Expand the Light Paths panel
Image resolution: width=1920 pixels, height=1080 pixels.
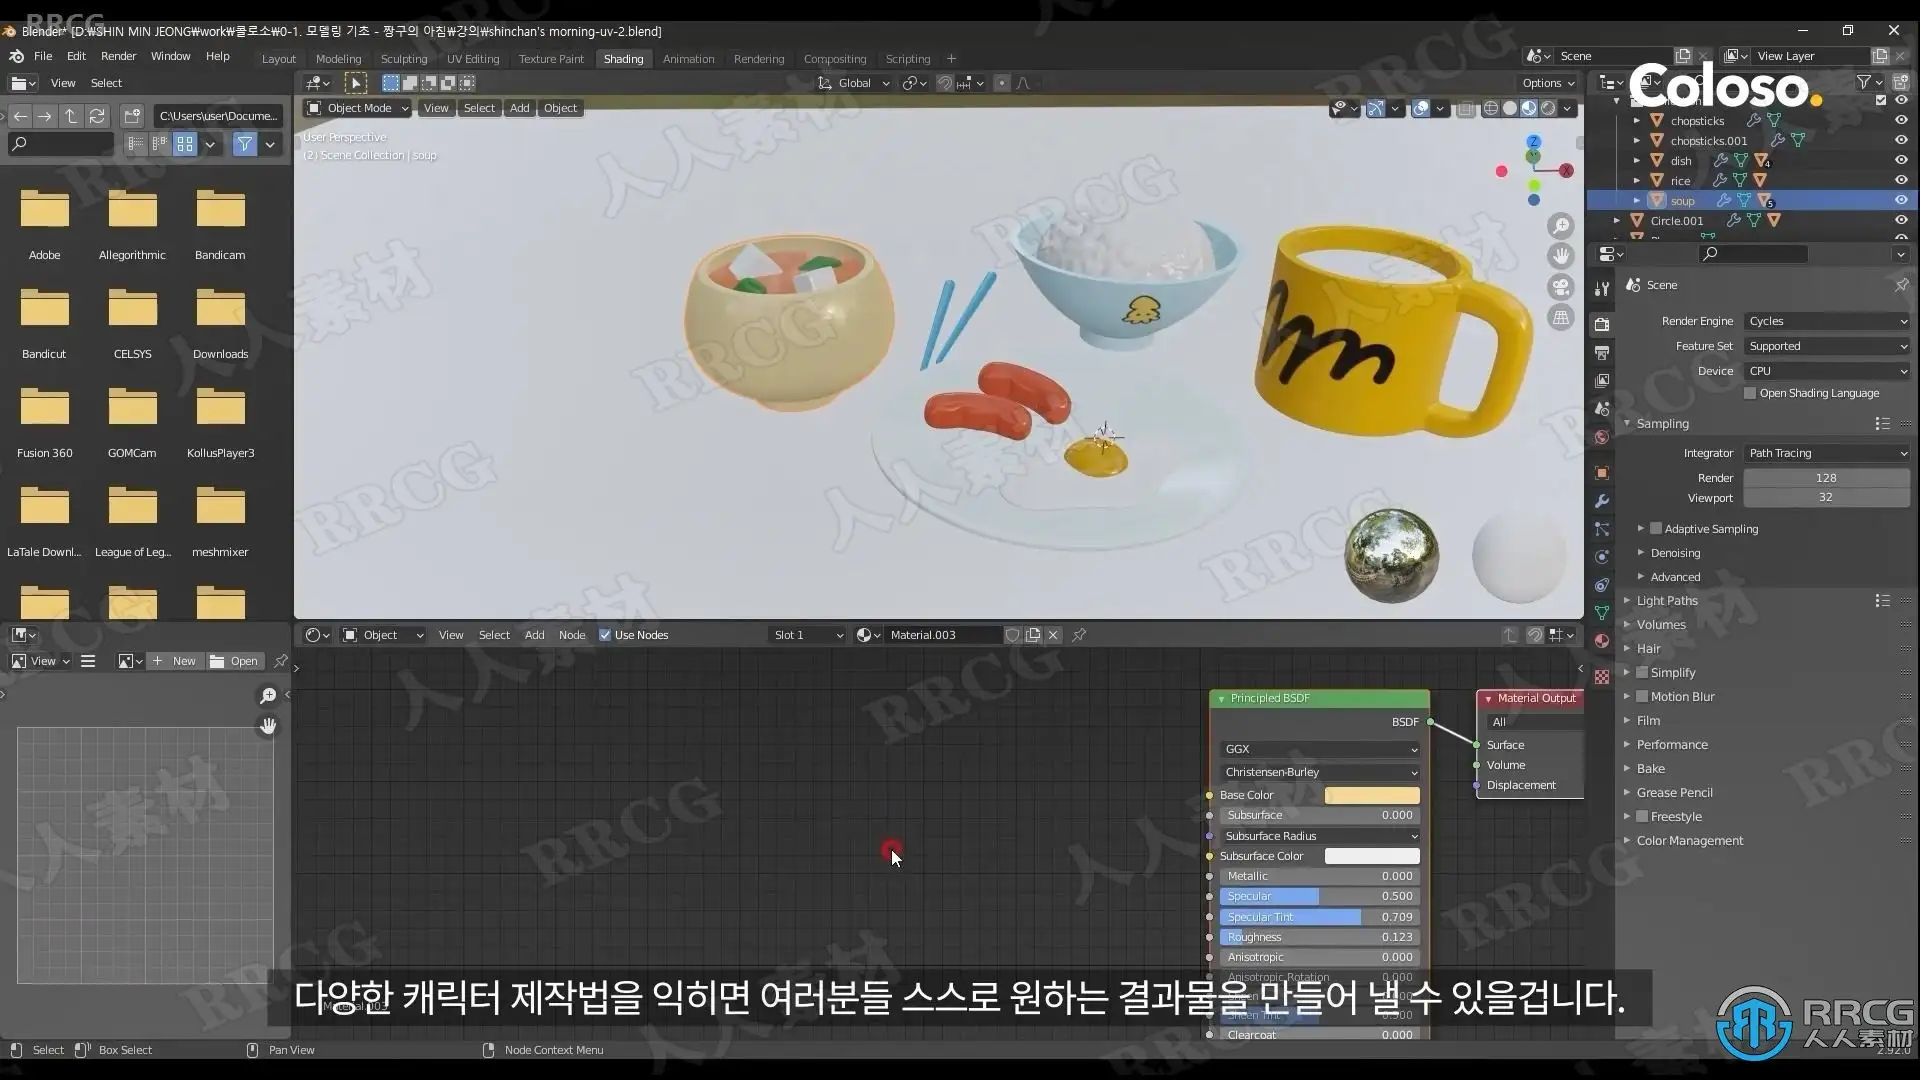[1666, 601]
